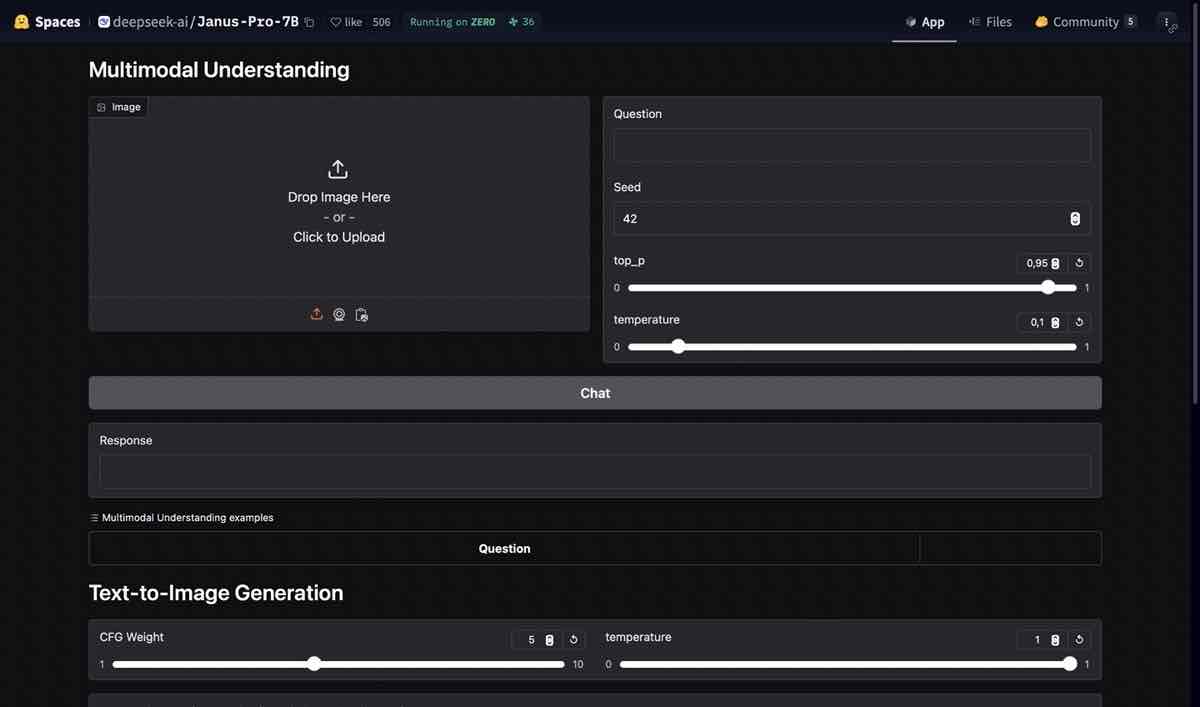Click the image drop upload area
Screen dimensions: 1200x707
point(339,197)
